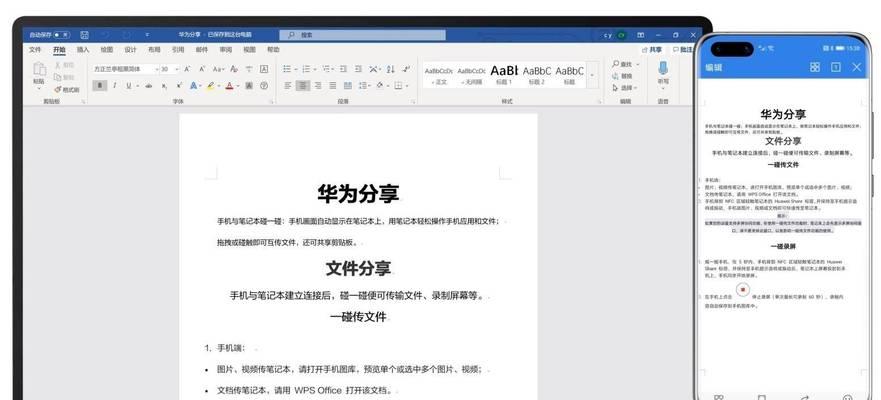Click the shrink font size icon
The height and width of the screenshot is (400, 881).
[202, 69]
